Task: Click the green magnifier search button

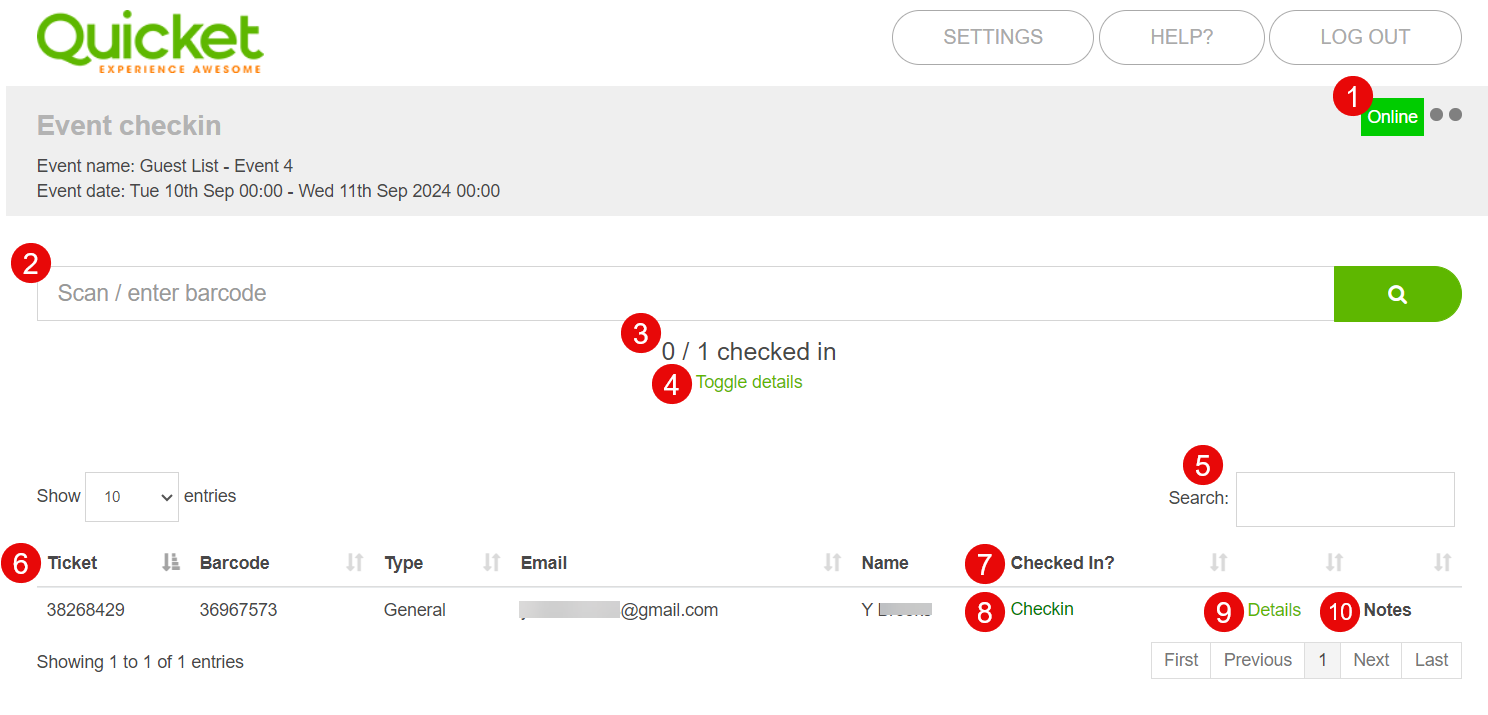Action: [x=1397, y=294]
